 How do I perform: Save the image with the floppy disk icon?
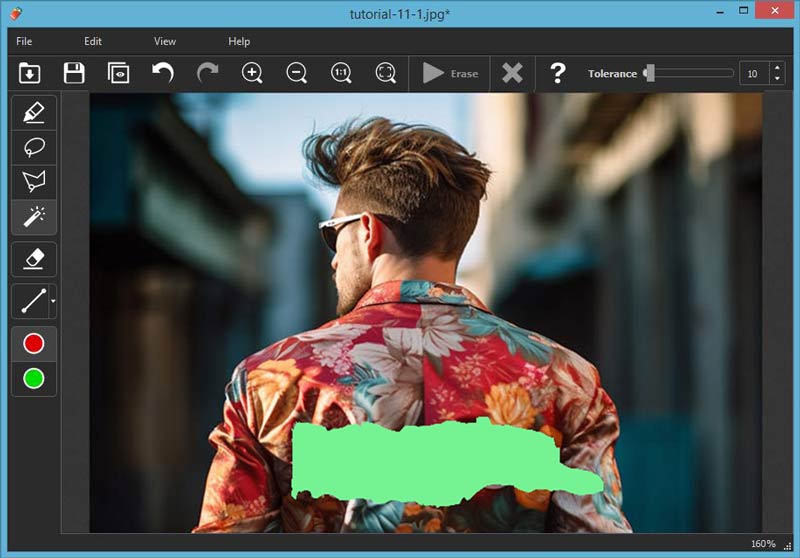[x=74, y=73]
